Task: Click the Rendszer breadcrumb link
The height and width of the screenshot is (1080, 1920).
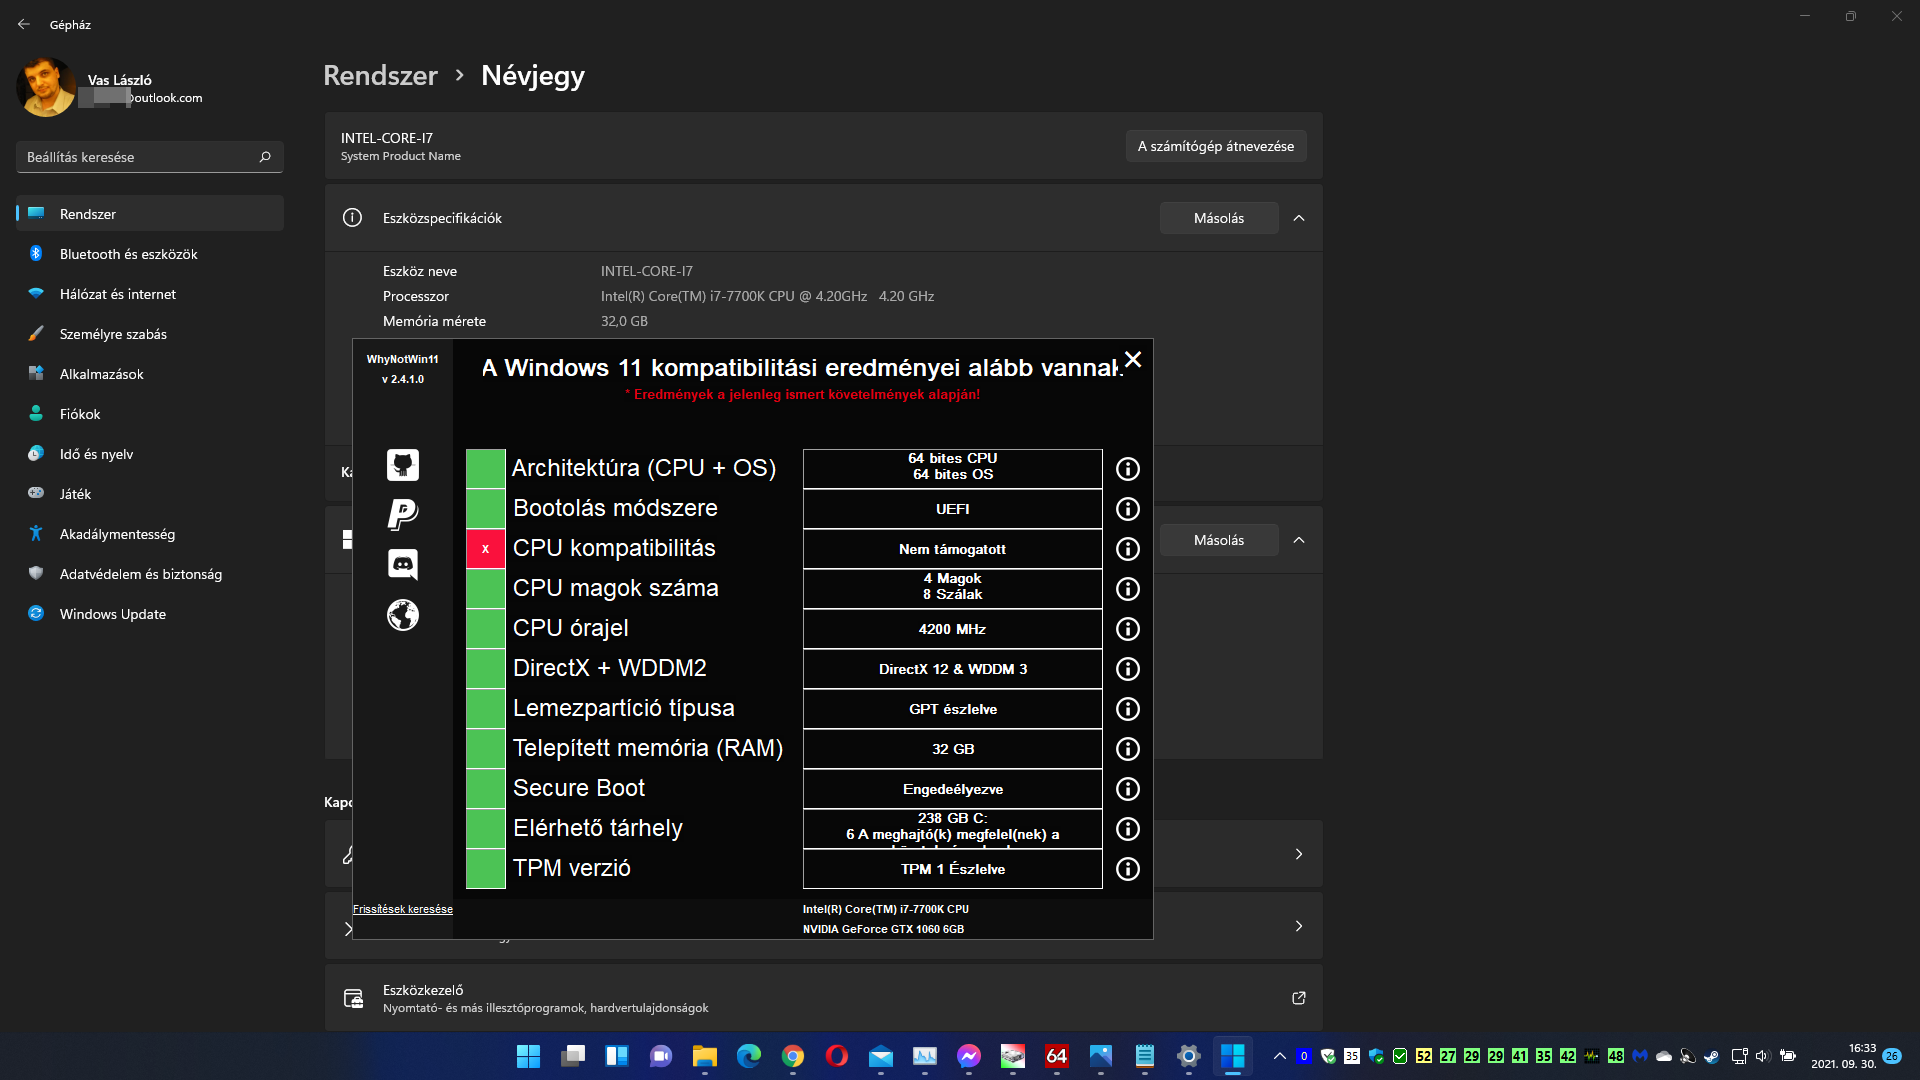Action: (380, 75)
